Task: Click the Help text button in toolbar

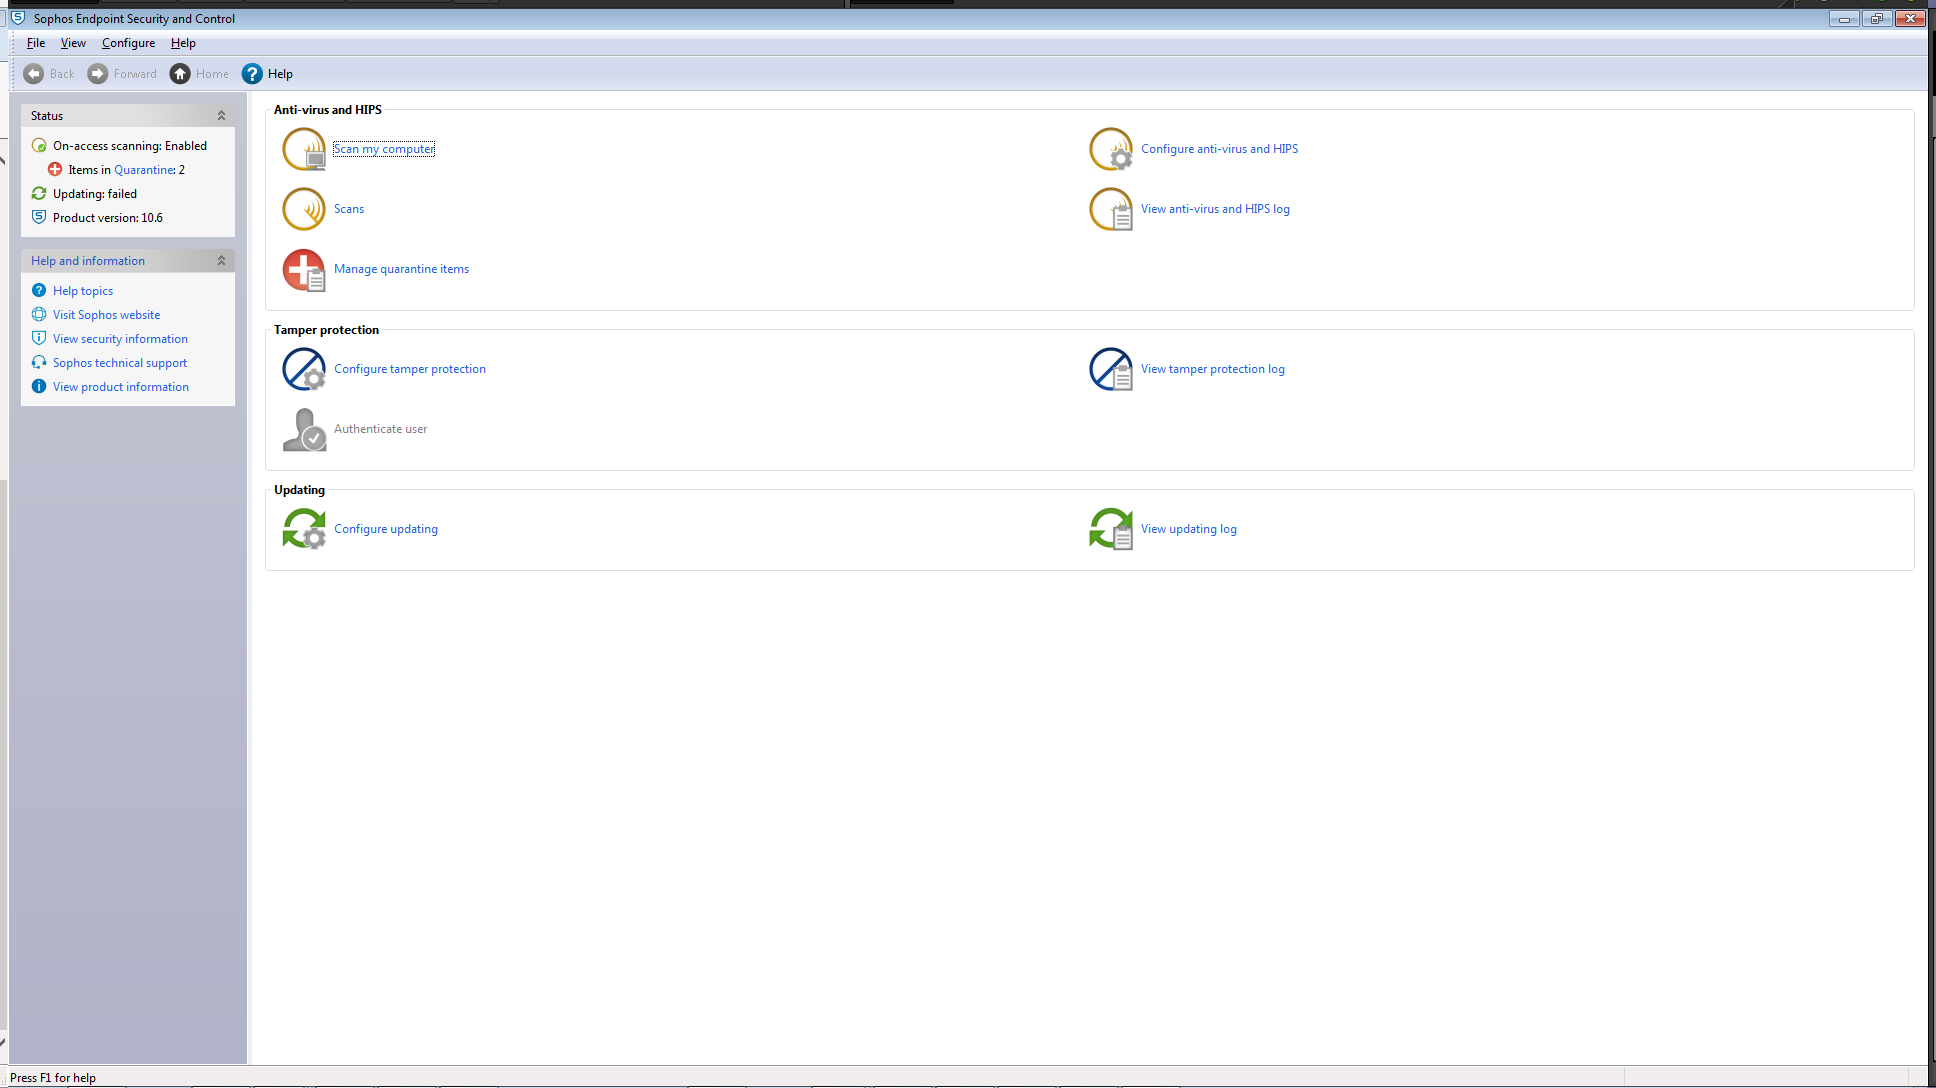Action: tap(280, 74)
